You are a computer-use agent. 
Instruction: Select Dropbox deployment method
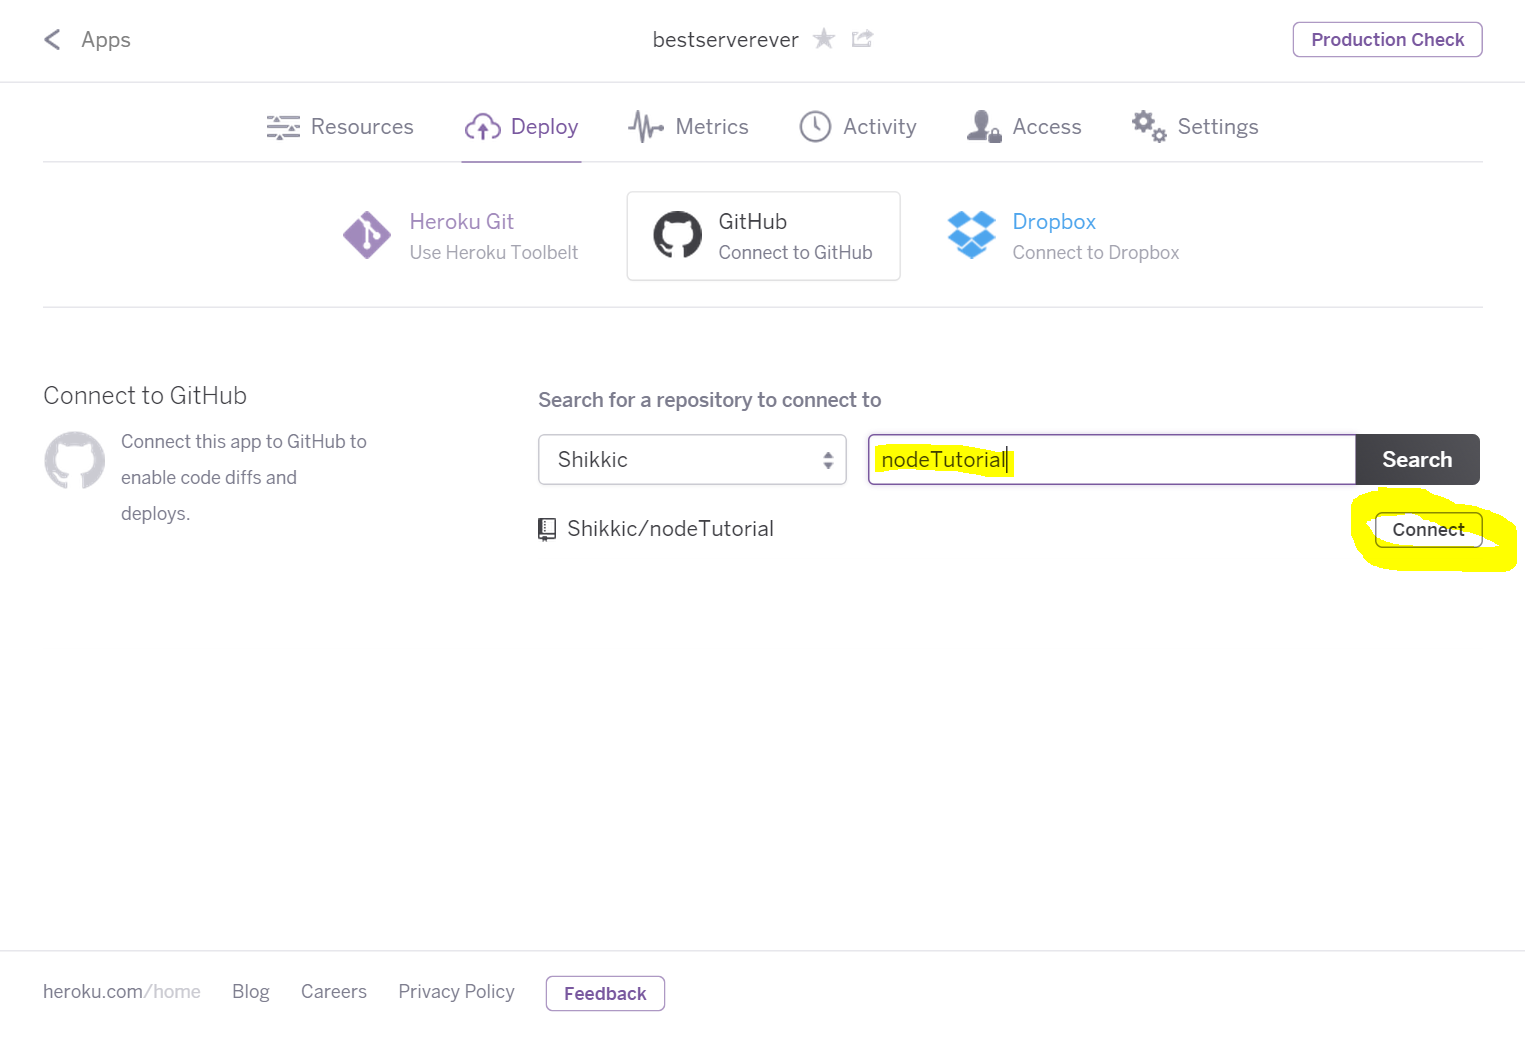point(1063,236)
